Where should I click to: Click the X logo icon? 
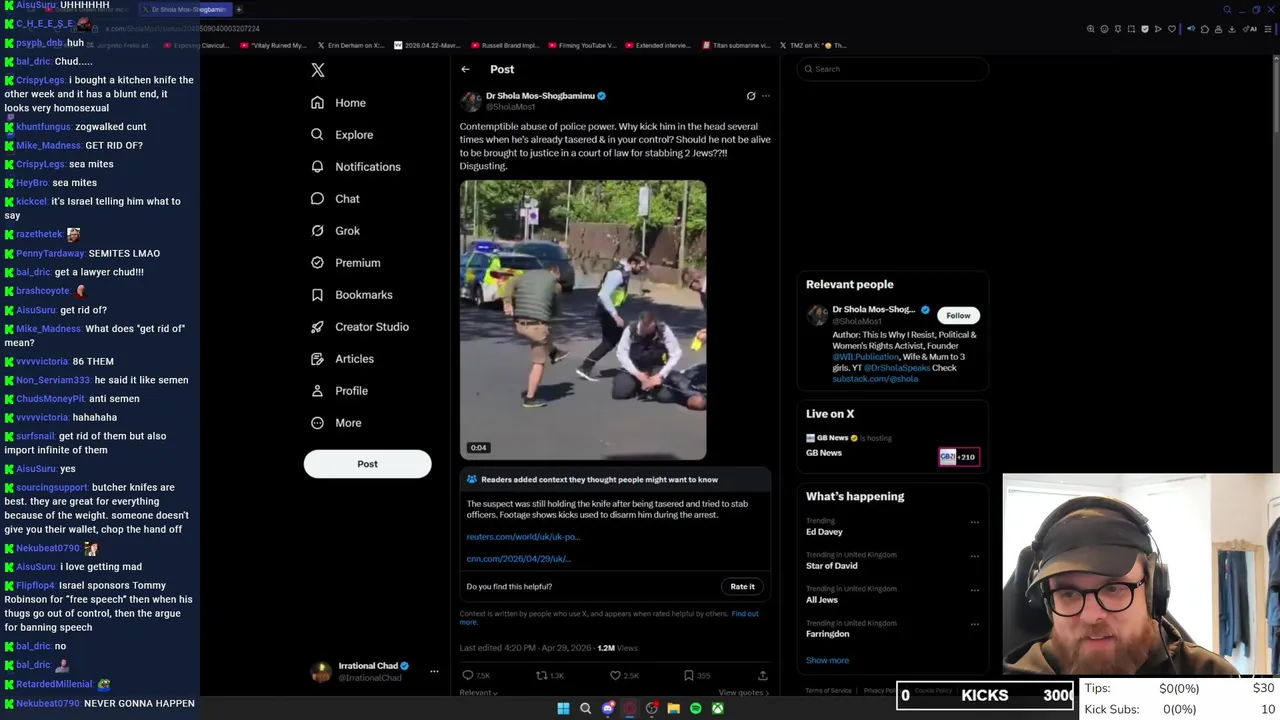(318, 70)
